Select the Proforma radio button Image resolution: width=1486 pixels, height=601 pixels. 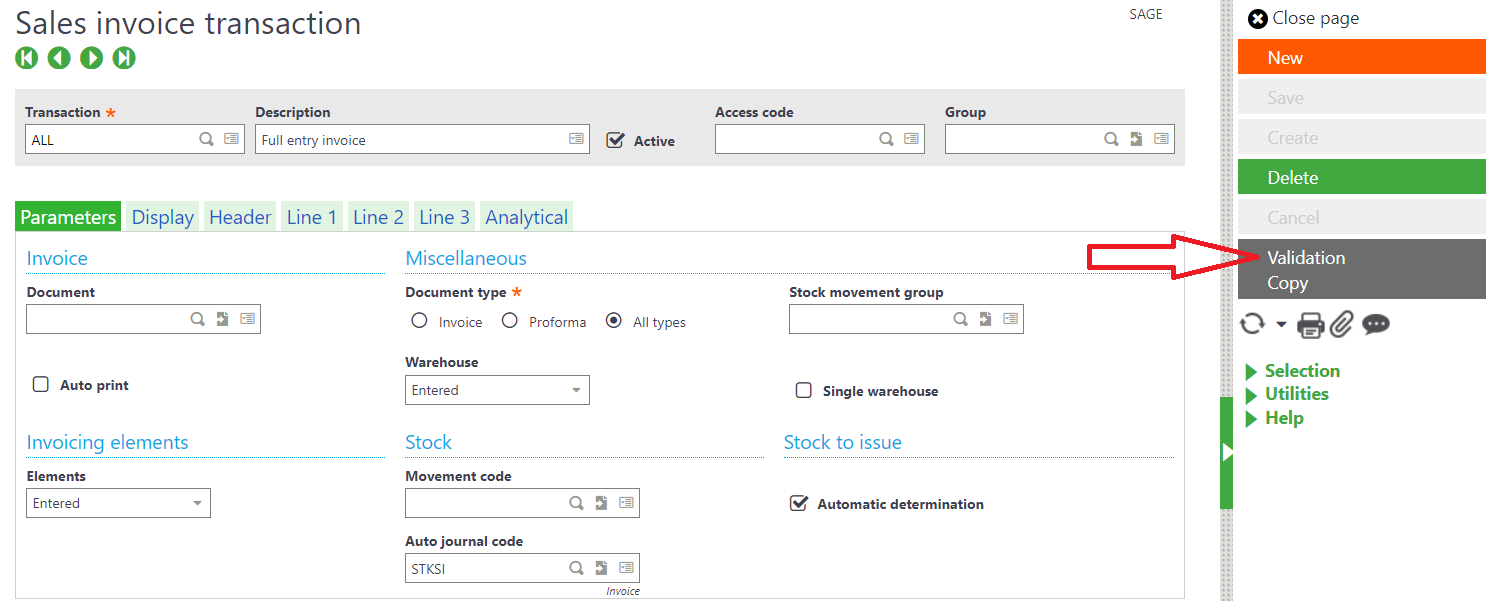click(511, 320)
